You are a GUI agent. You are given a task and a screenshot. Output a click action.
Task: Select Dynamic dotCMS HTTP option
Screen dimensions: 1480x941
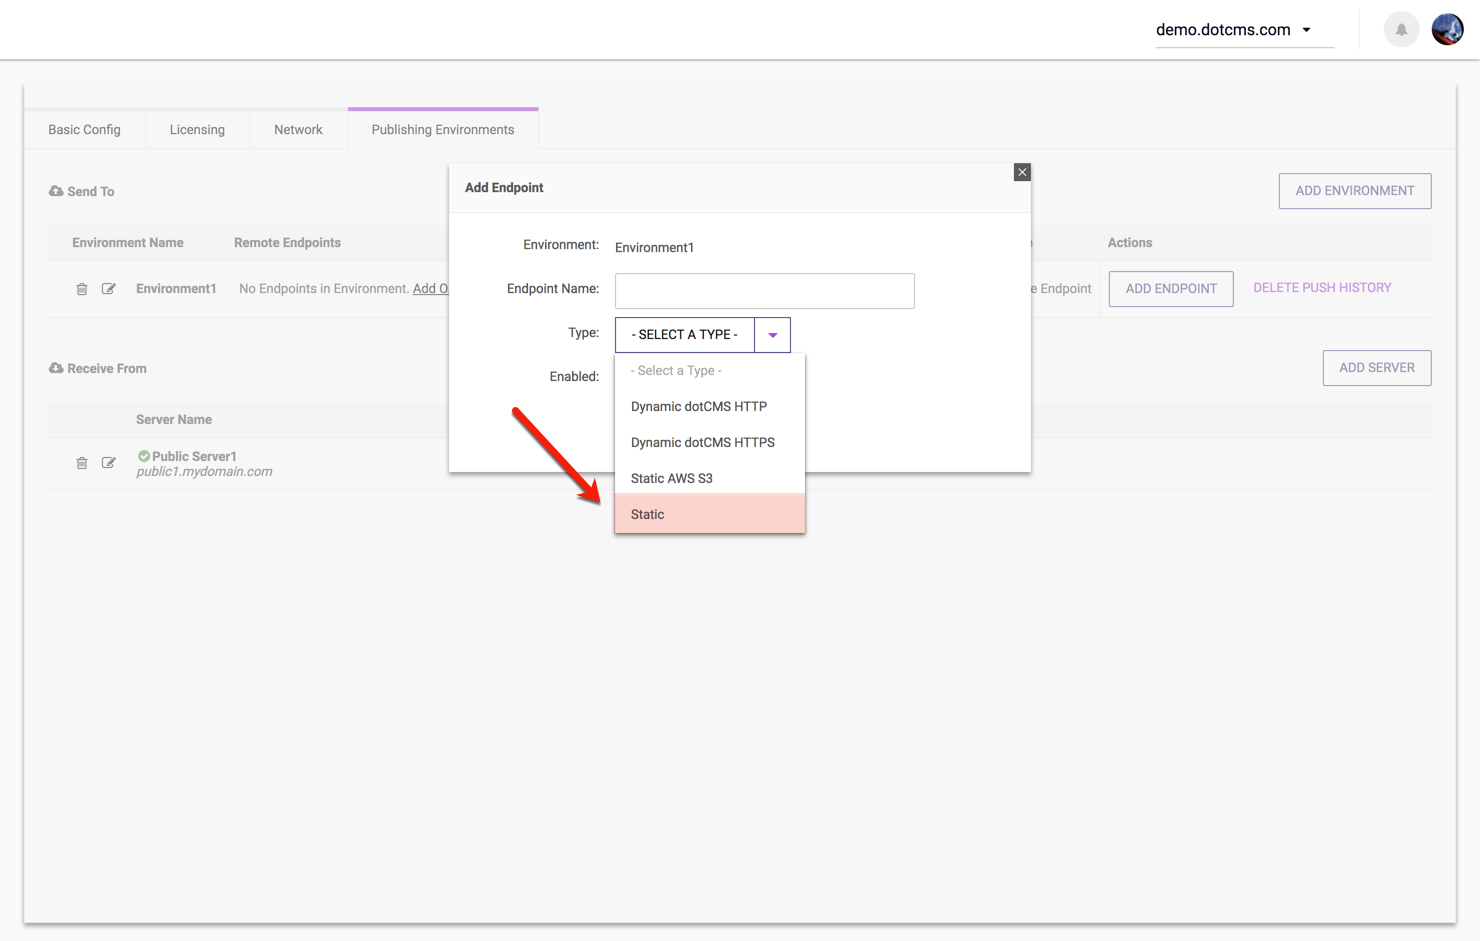pos(709,406)
